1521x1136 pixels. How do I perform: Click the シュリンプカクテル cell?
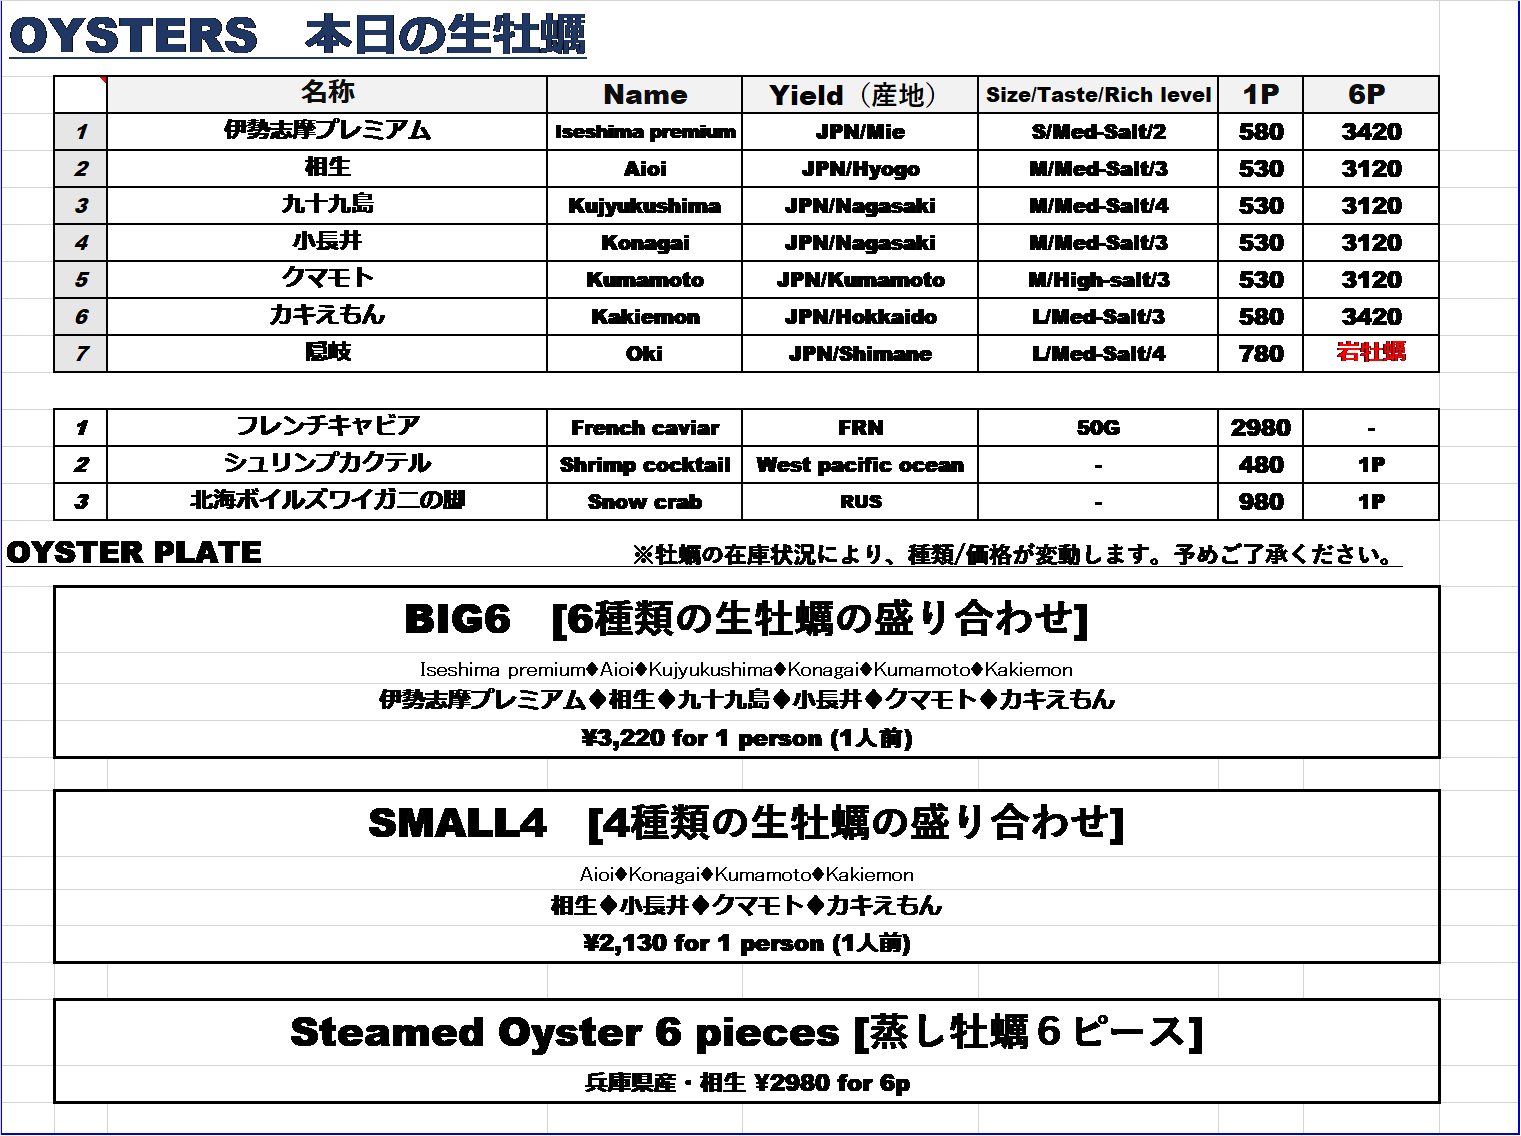tap(327, 464)
